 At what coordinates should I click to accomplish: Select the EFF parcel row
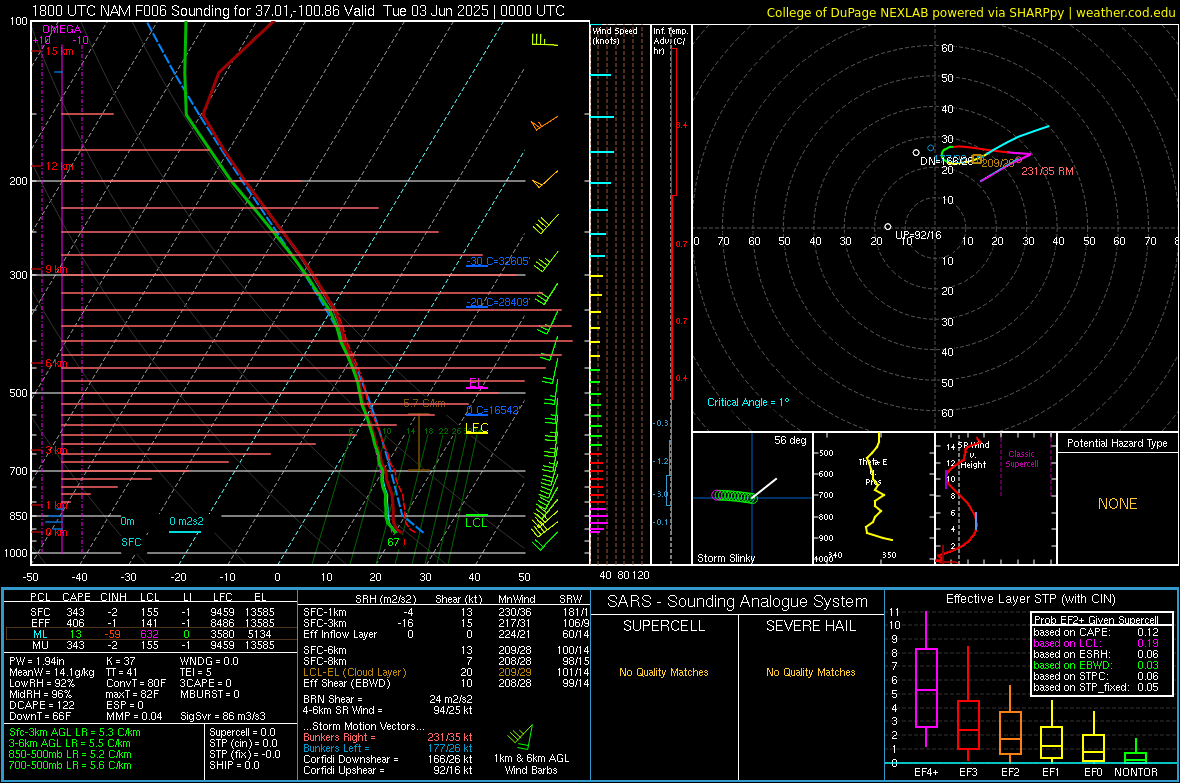point(150,623)
